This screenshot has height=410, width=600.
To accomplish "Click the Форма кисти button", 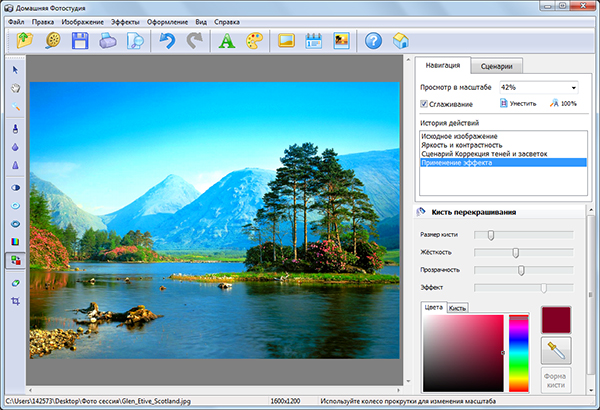I will [x=555, y=379].
